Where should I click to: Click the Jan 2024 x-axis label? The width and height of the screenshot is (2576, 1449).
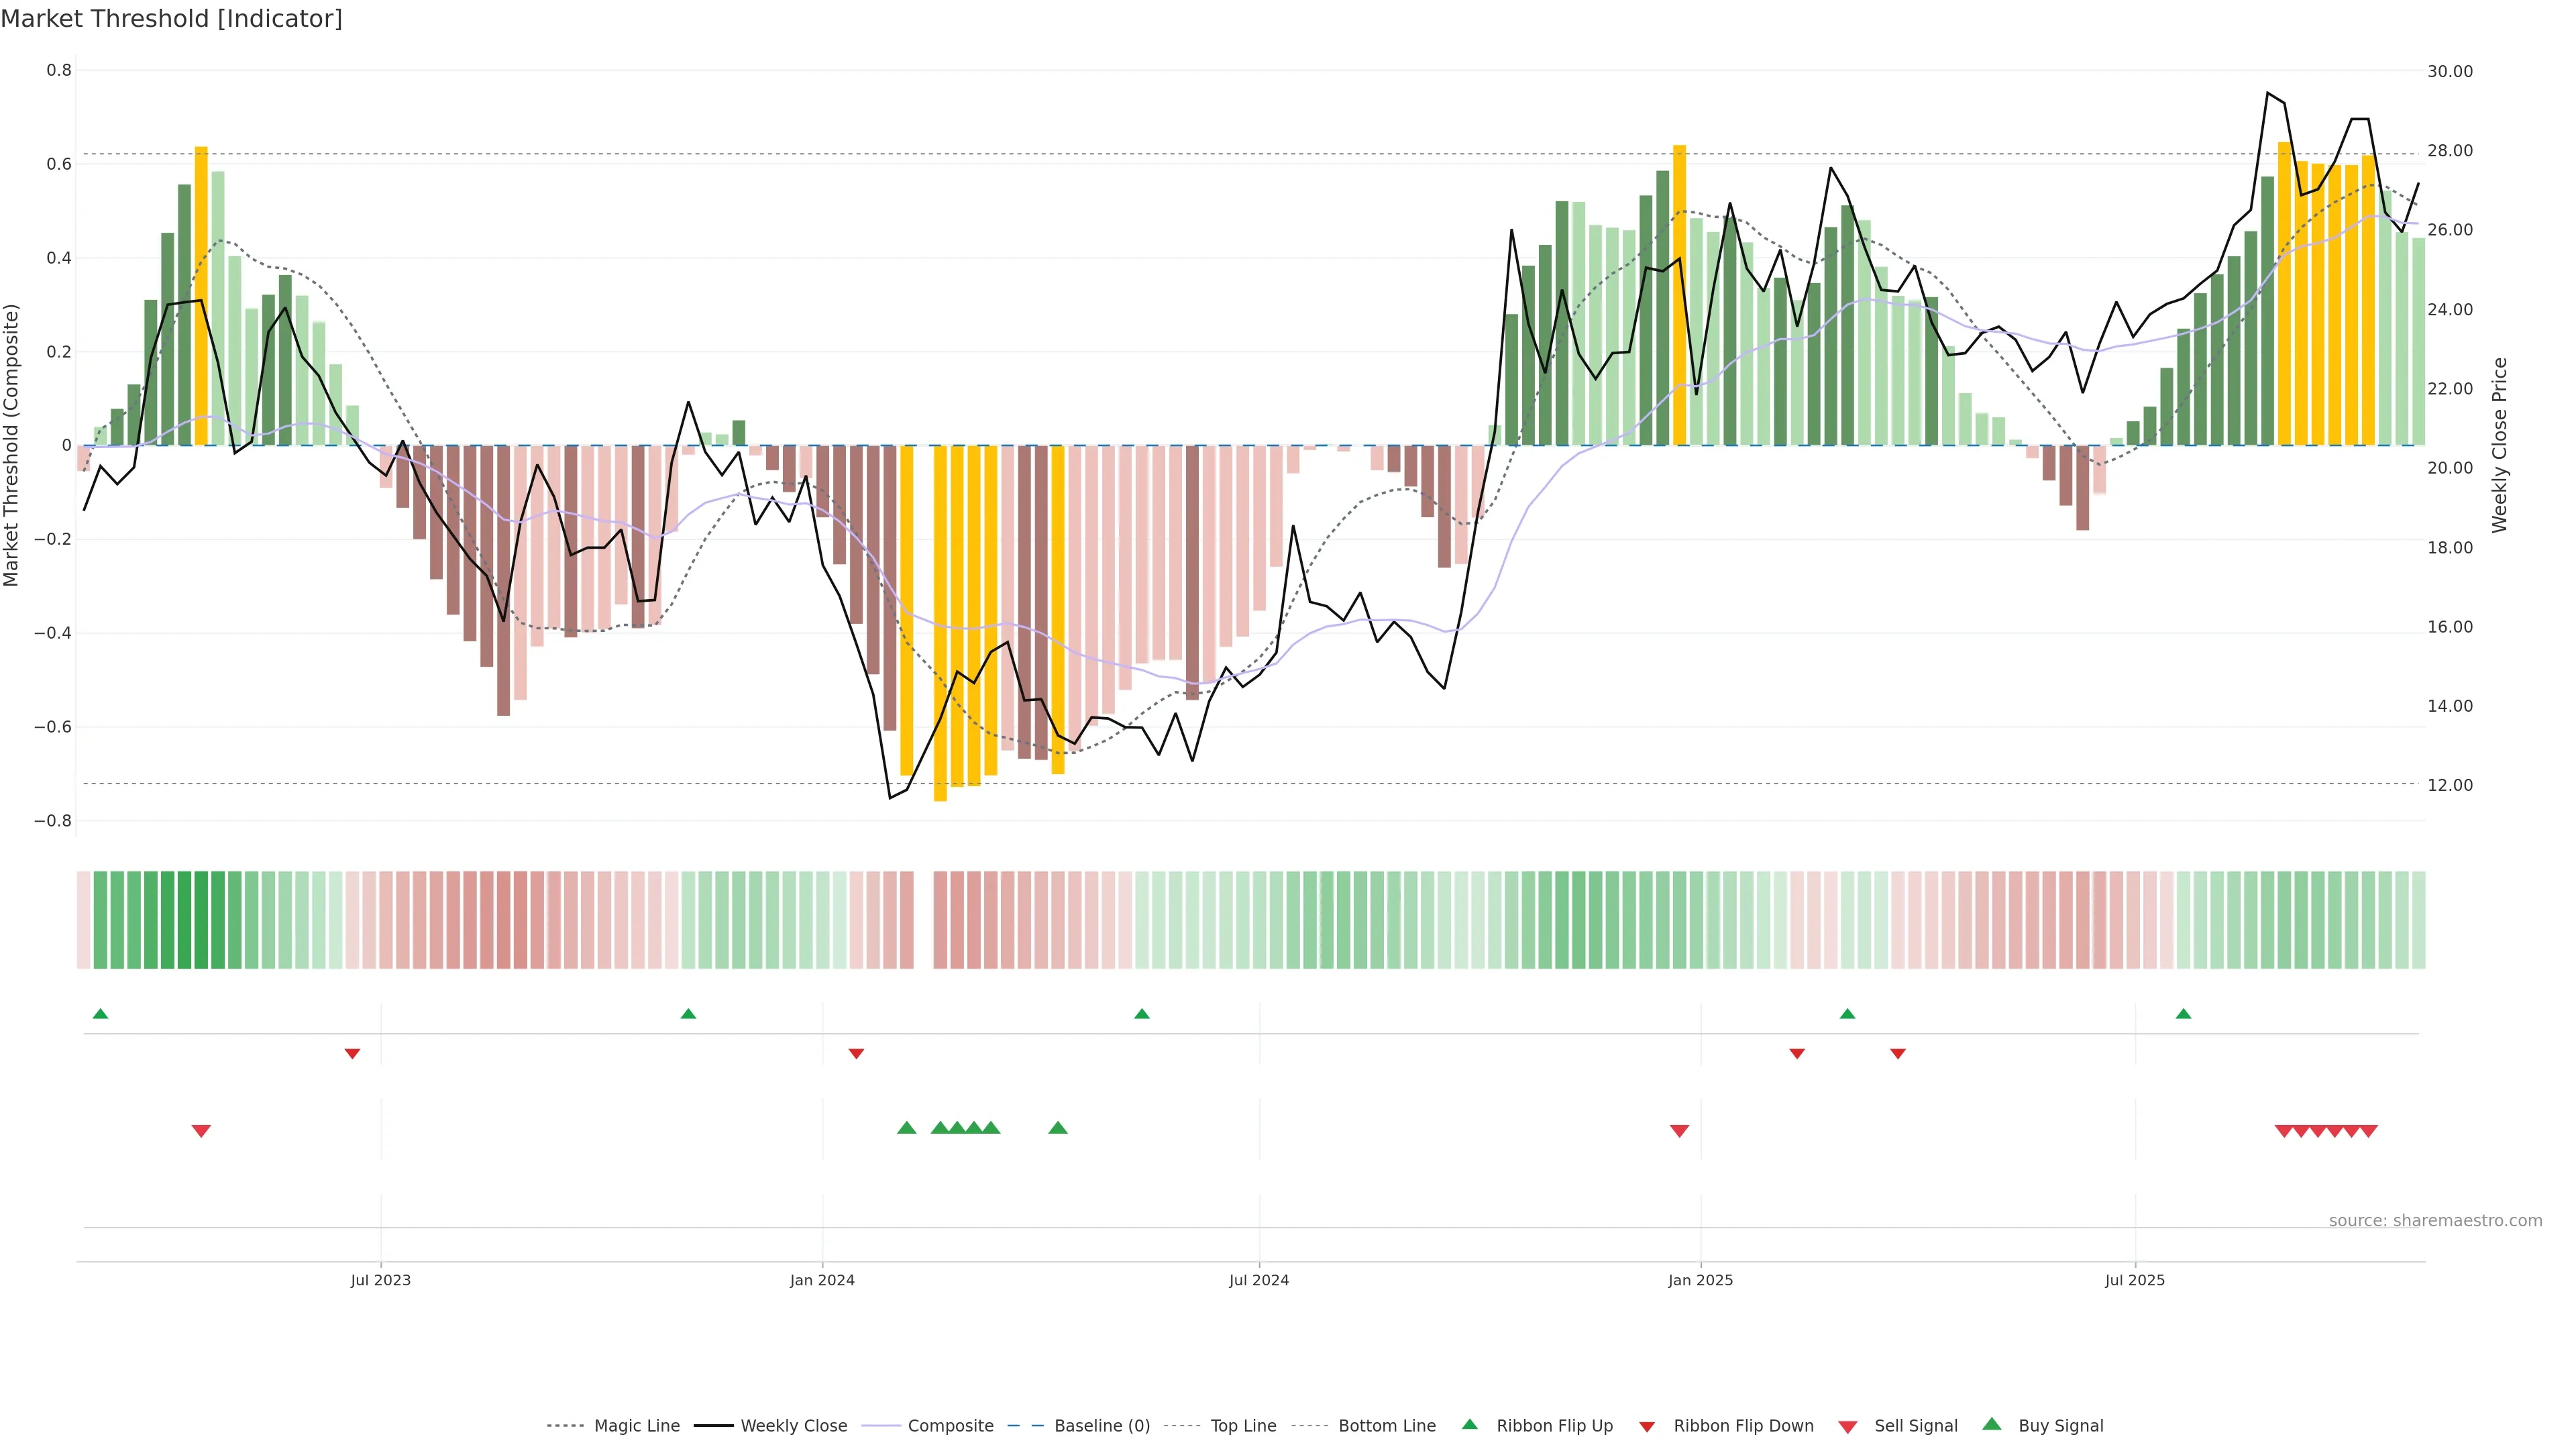822,1280
